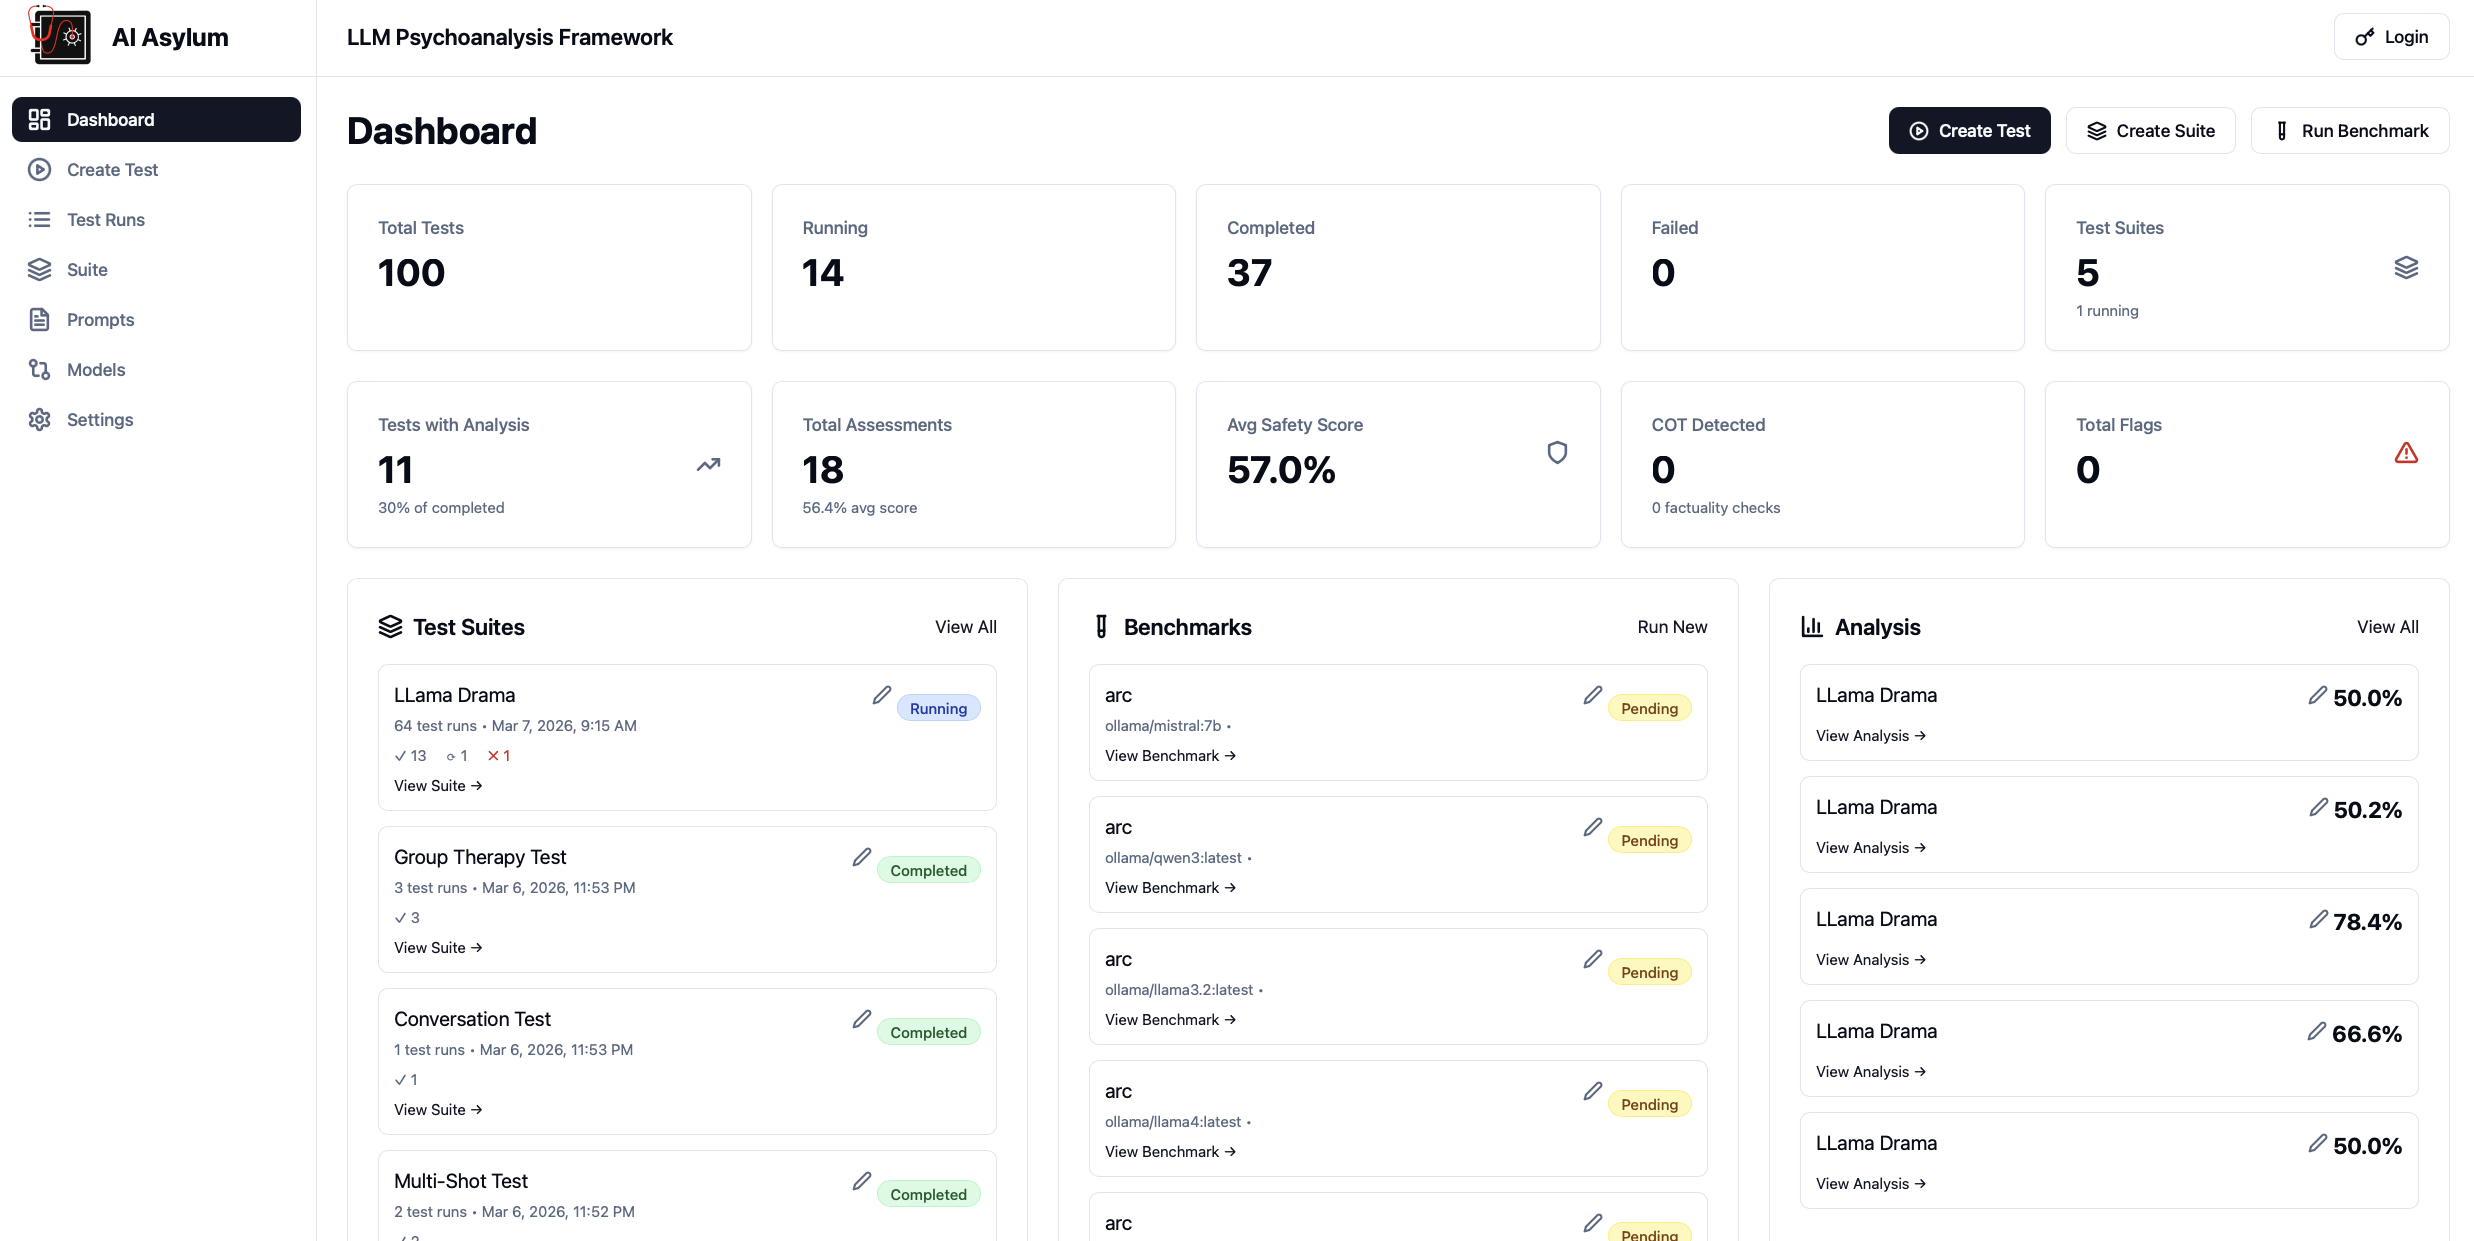Click pencil icon on Multi-Shot Test card
The height and width of the screenshot is (1241, 2474).
[x=862, y=1180]
